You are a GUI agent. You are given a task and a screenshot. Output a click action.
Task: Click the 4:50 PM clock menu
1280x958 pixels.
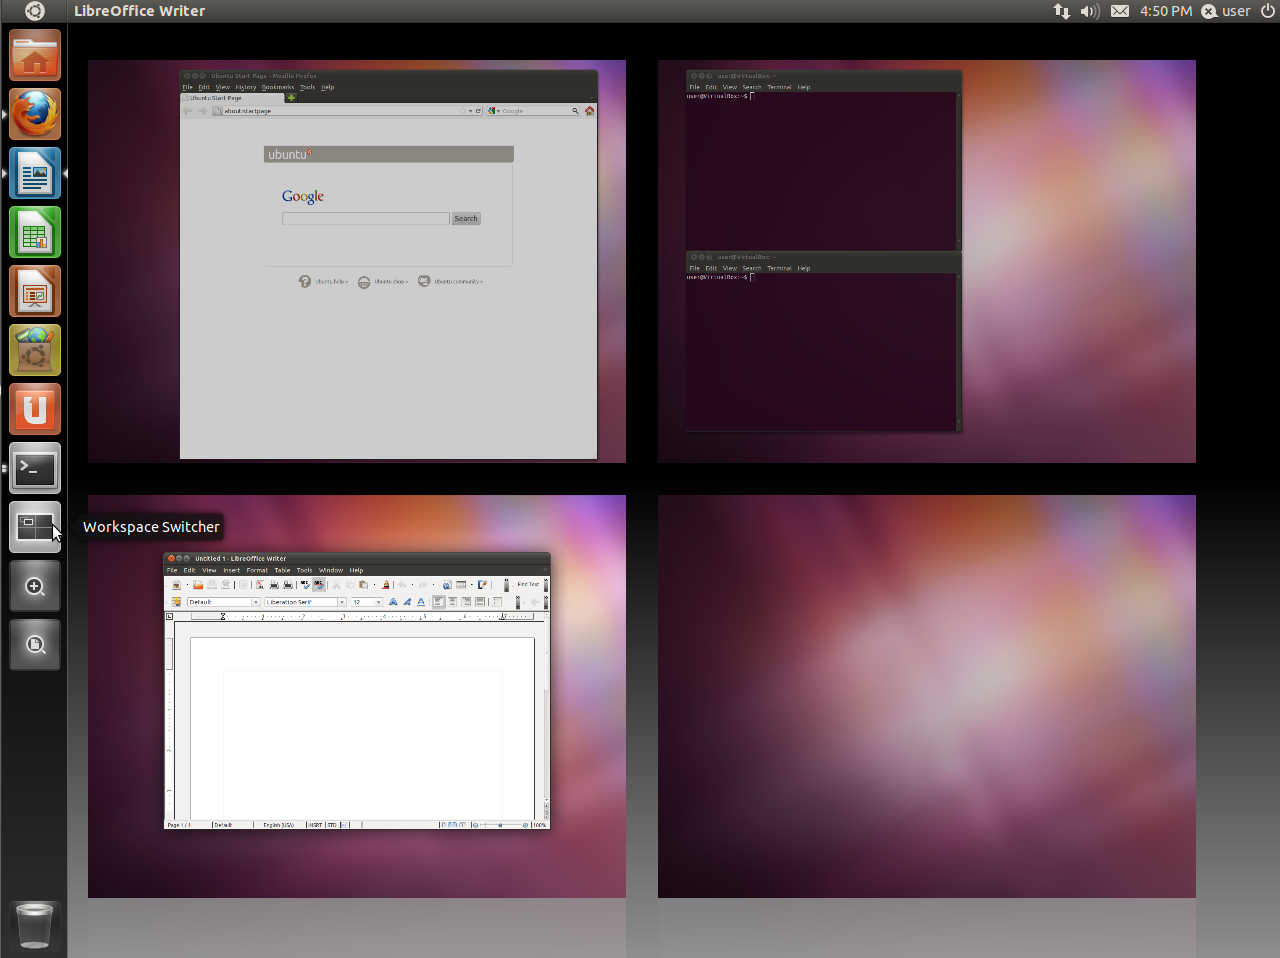[1166, 11]
